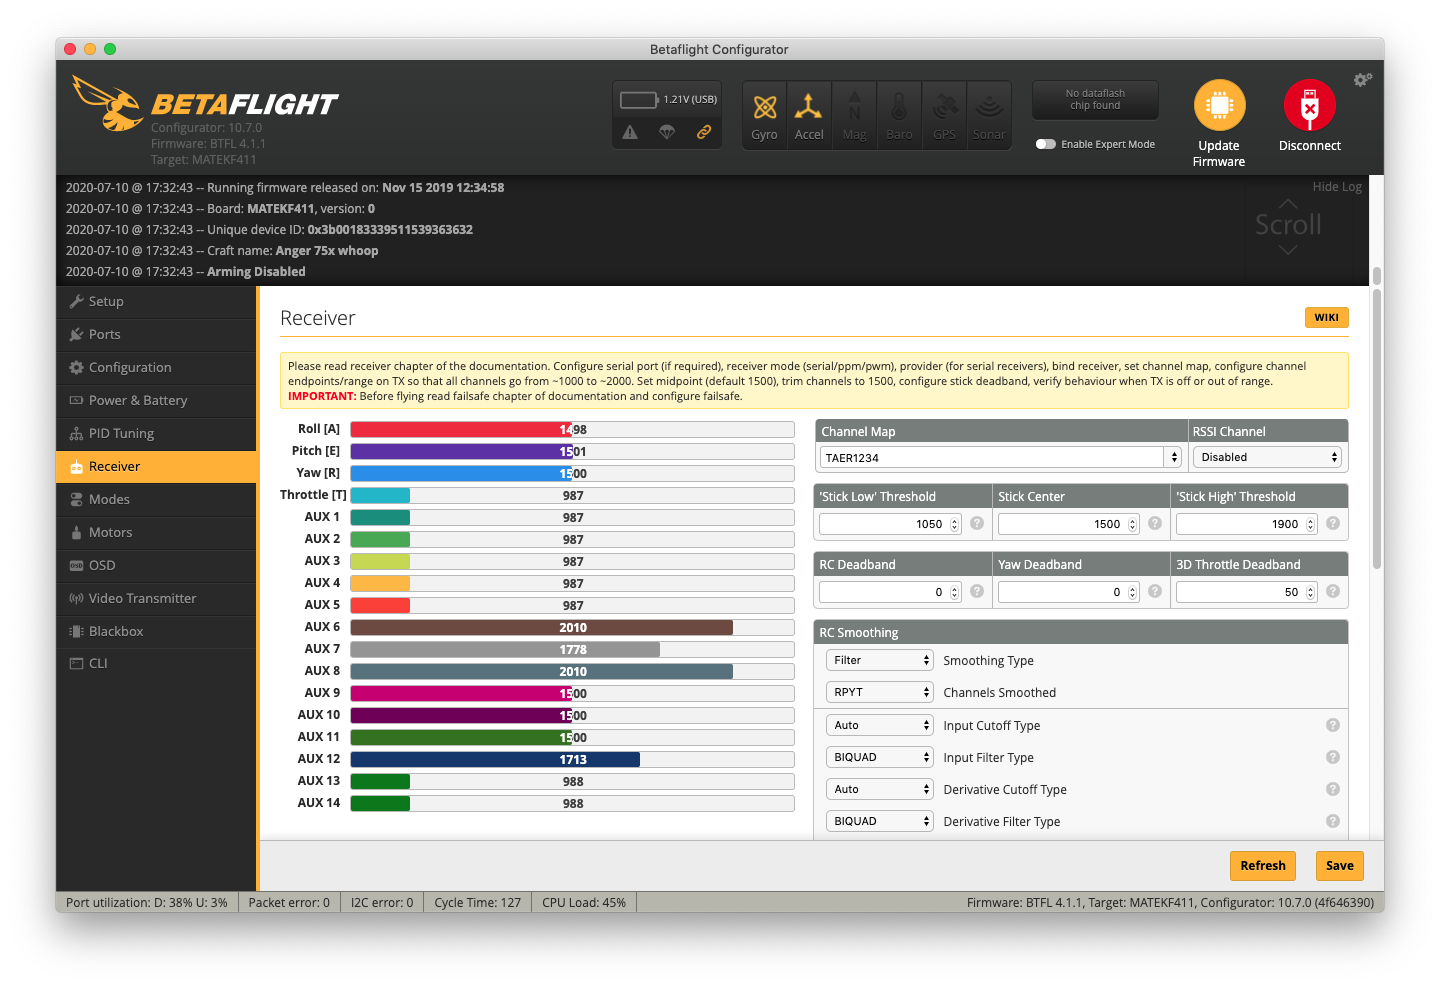Click the orange link status icon
Image resolution: width=1440 pixels, height=986 pixels.
pyautogui.click(x=704, y=132)
